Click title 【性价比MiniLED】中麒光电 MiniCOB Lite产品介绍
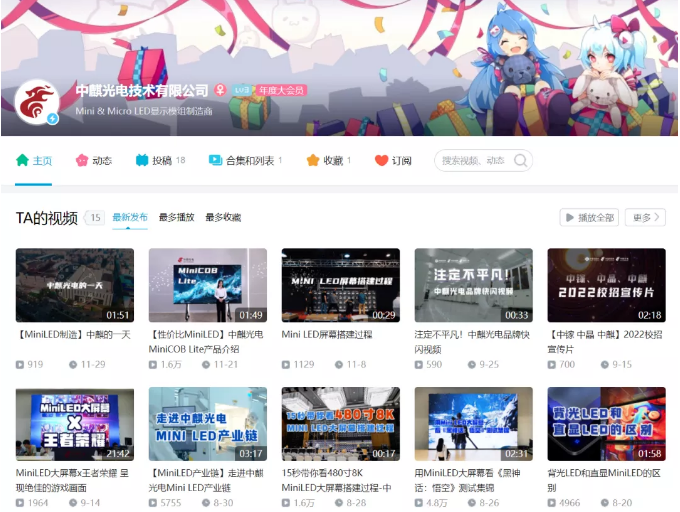The height and width of the screenshot is (512, 680). [x=206, y=342]
